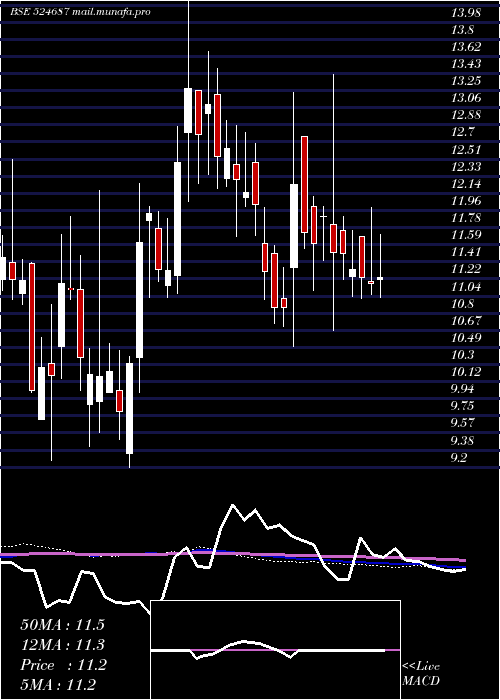The width and height of the screenshot is (500, 700).
Task: Click the 10.8 axis label
Action: 462,303
